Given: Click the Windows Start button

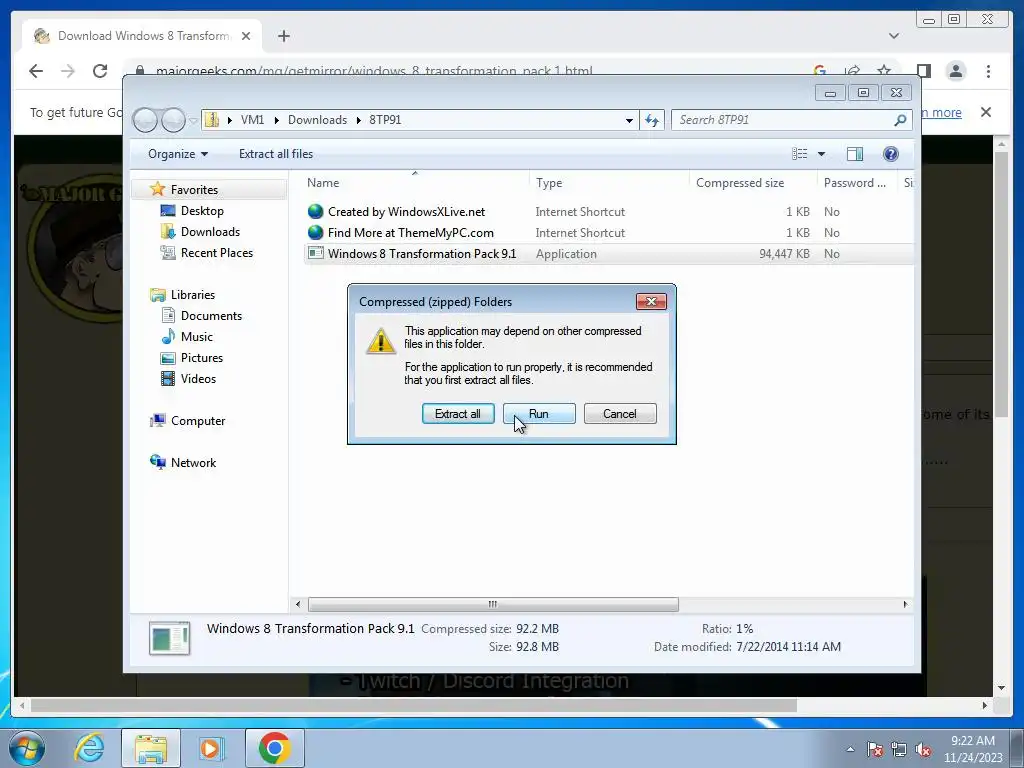Looking at the screenshot, I should point(27,748).
